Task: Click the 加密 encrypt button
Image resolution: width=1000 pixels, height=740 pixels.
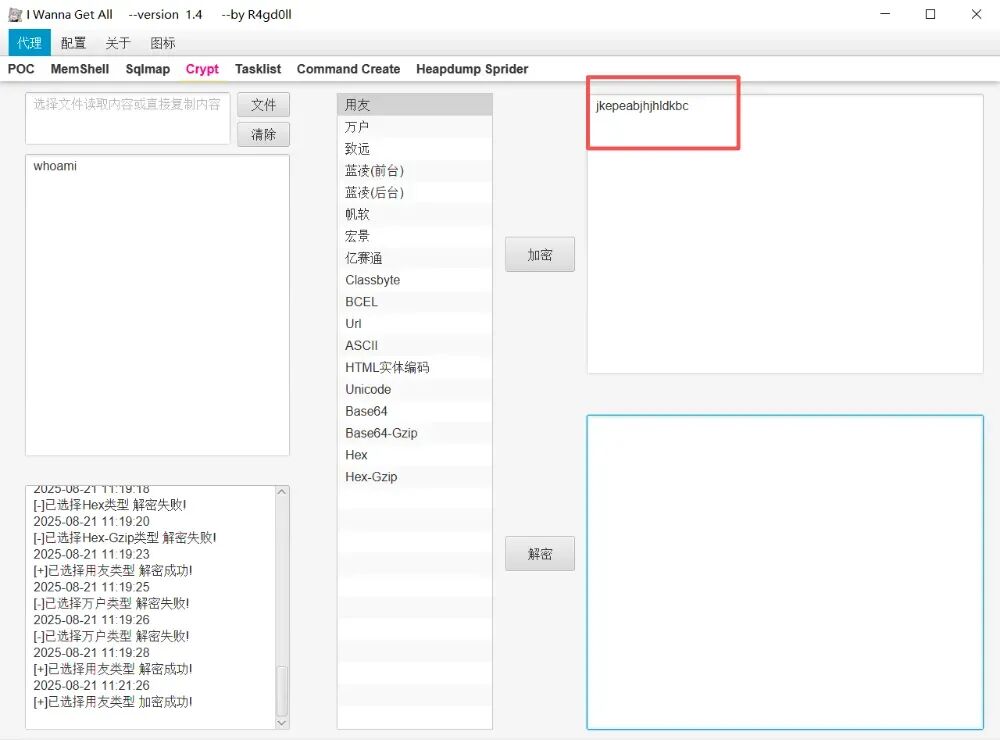Action: [x=540, y=255]
